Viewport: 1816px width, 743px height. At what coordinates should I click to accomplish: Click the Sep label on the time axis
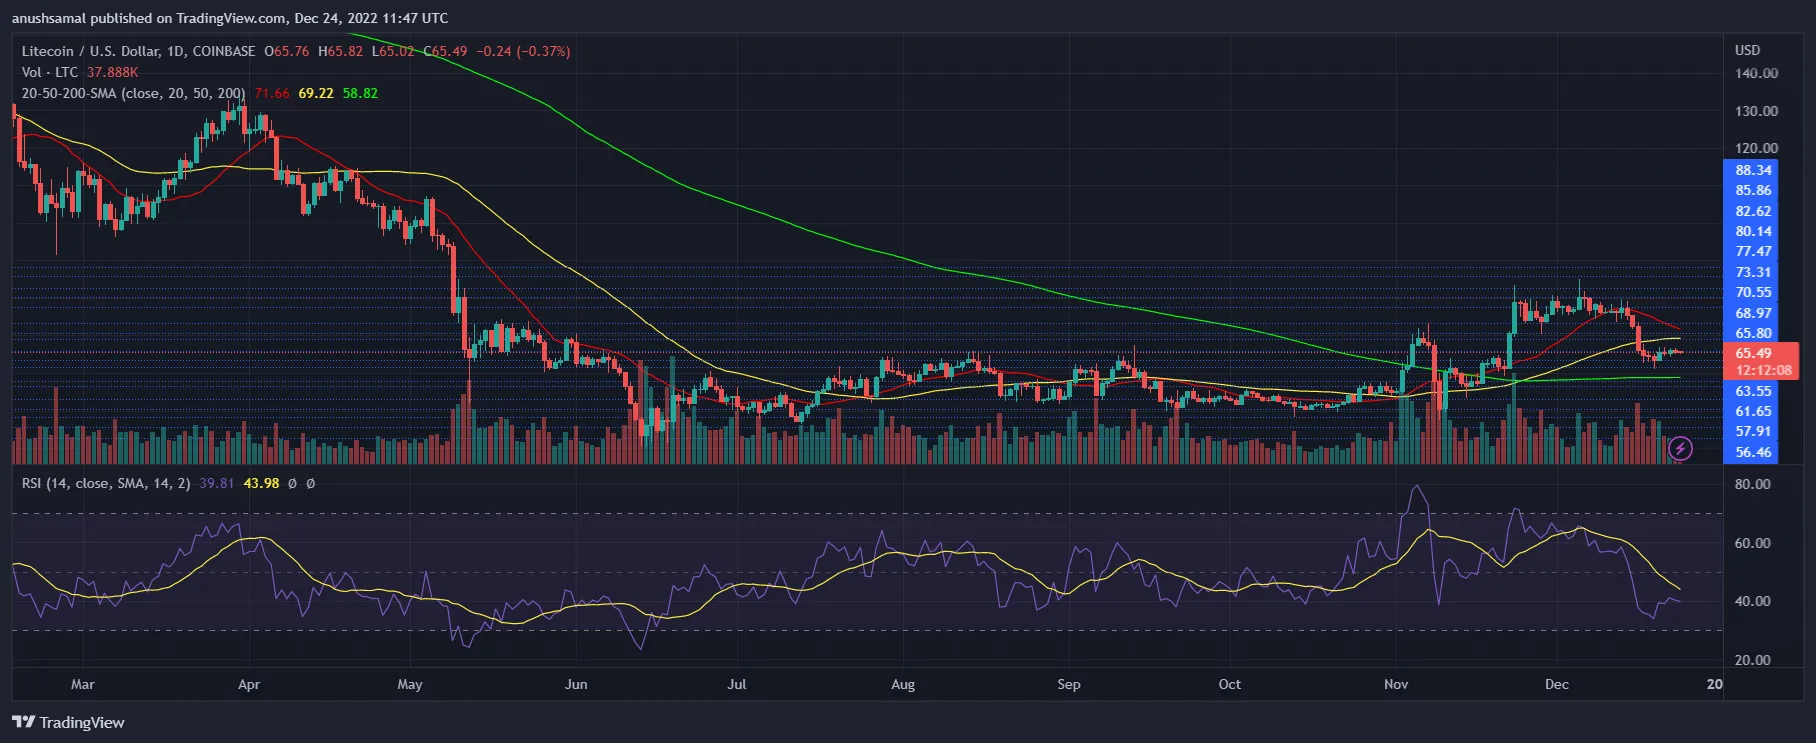click(1068, 684)
